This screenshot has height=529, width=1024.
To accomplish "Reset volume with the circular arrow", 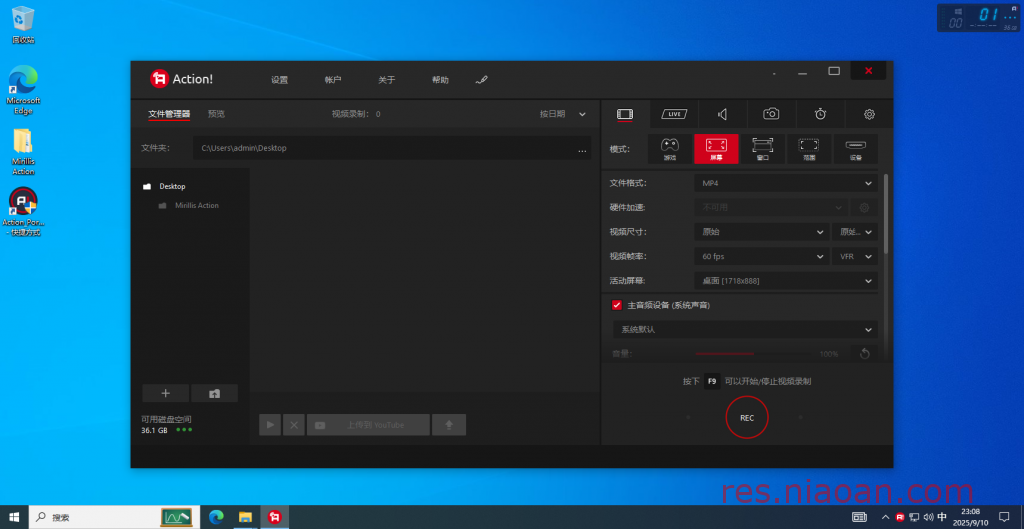I will tap(865, 353).
